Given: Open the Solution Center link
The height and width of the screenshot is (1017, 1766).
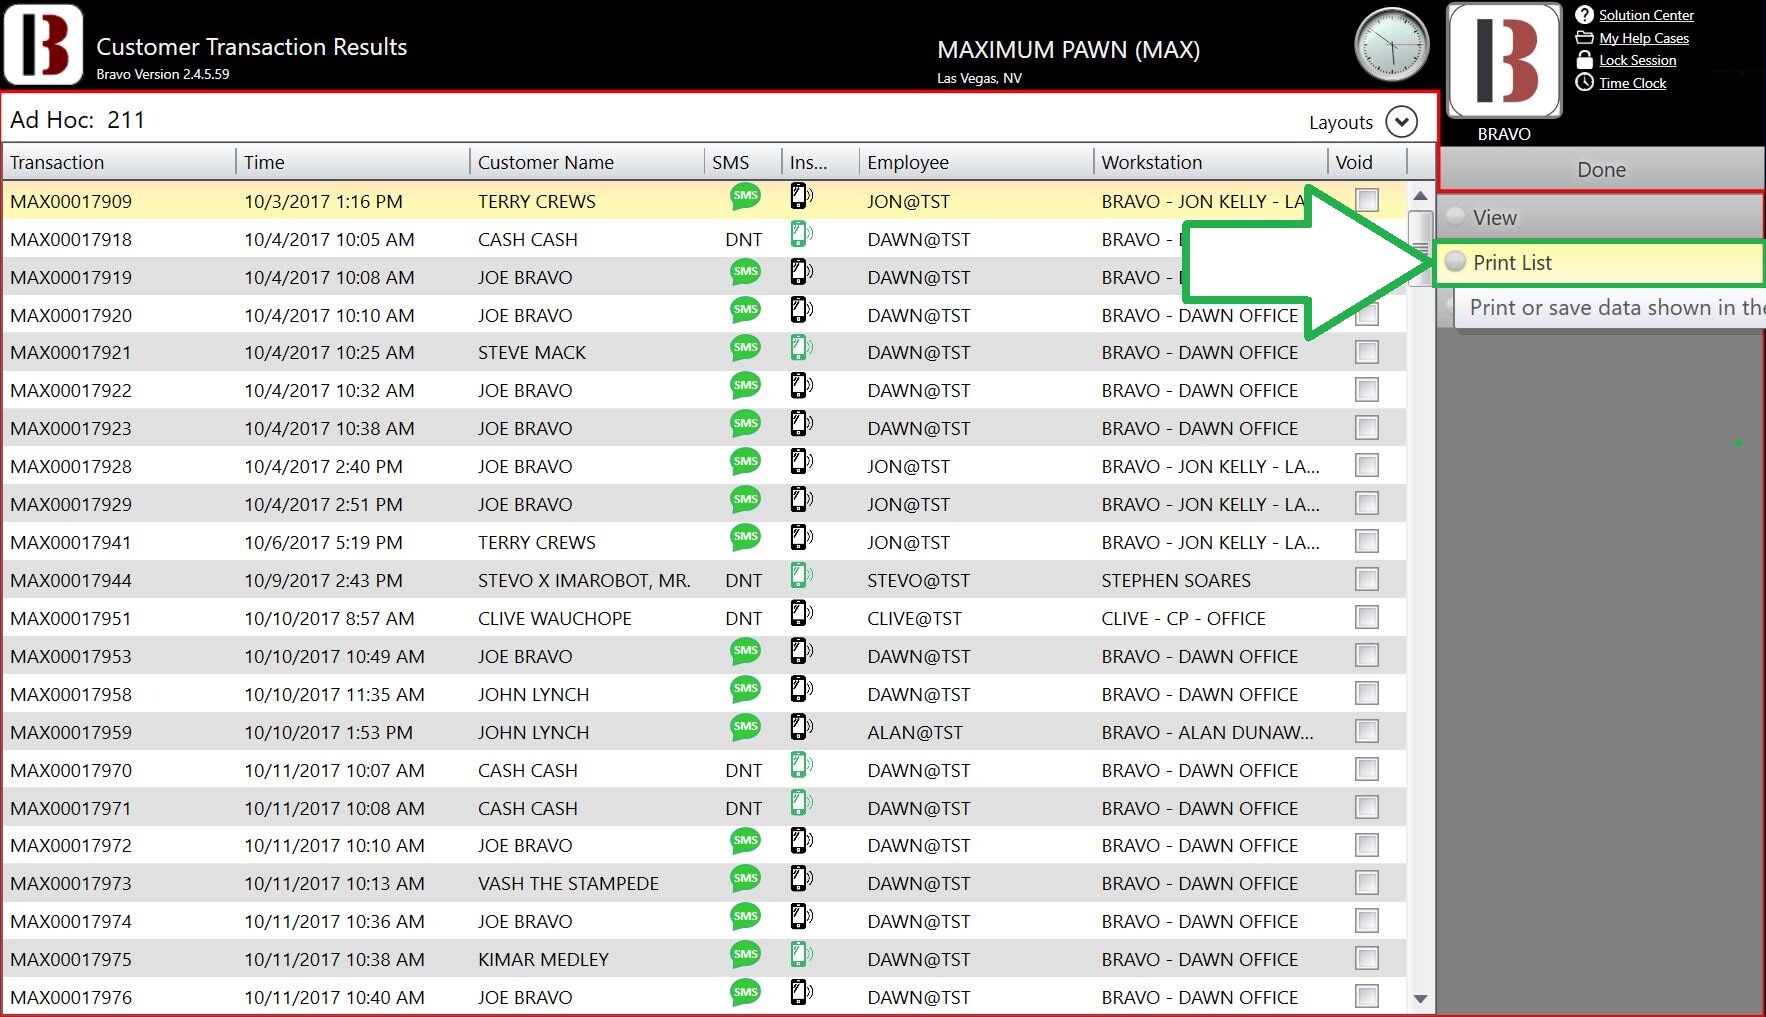Looking at the screenshot, I should click(1646, 15).
